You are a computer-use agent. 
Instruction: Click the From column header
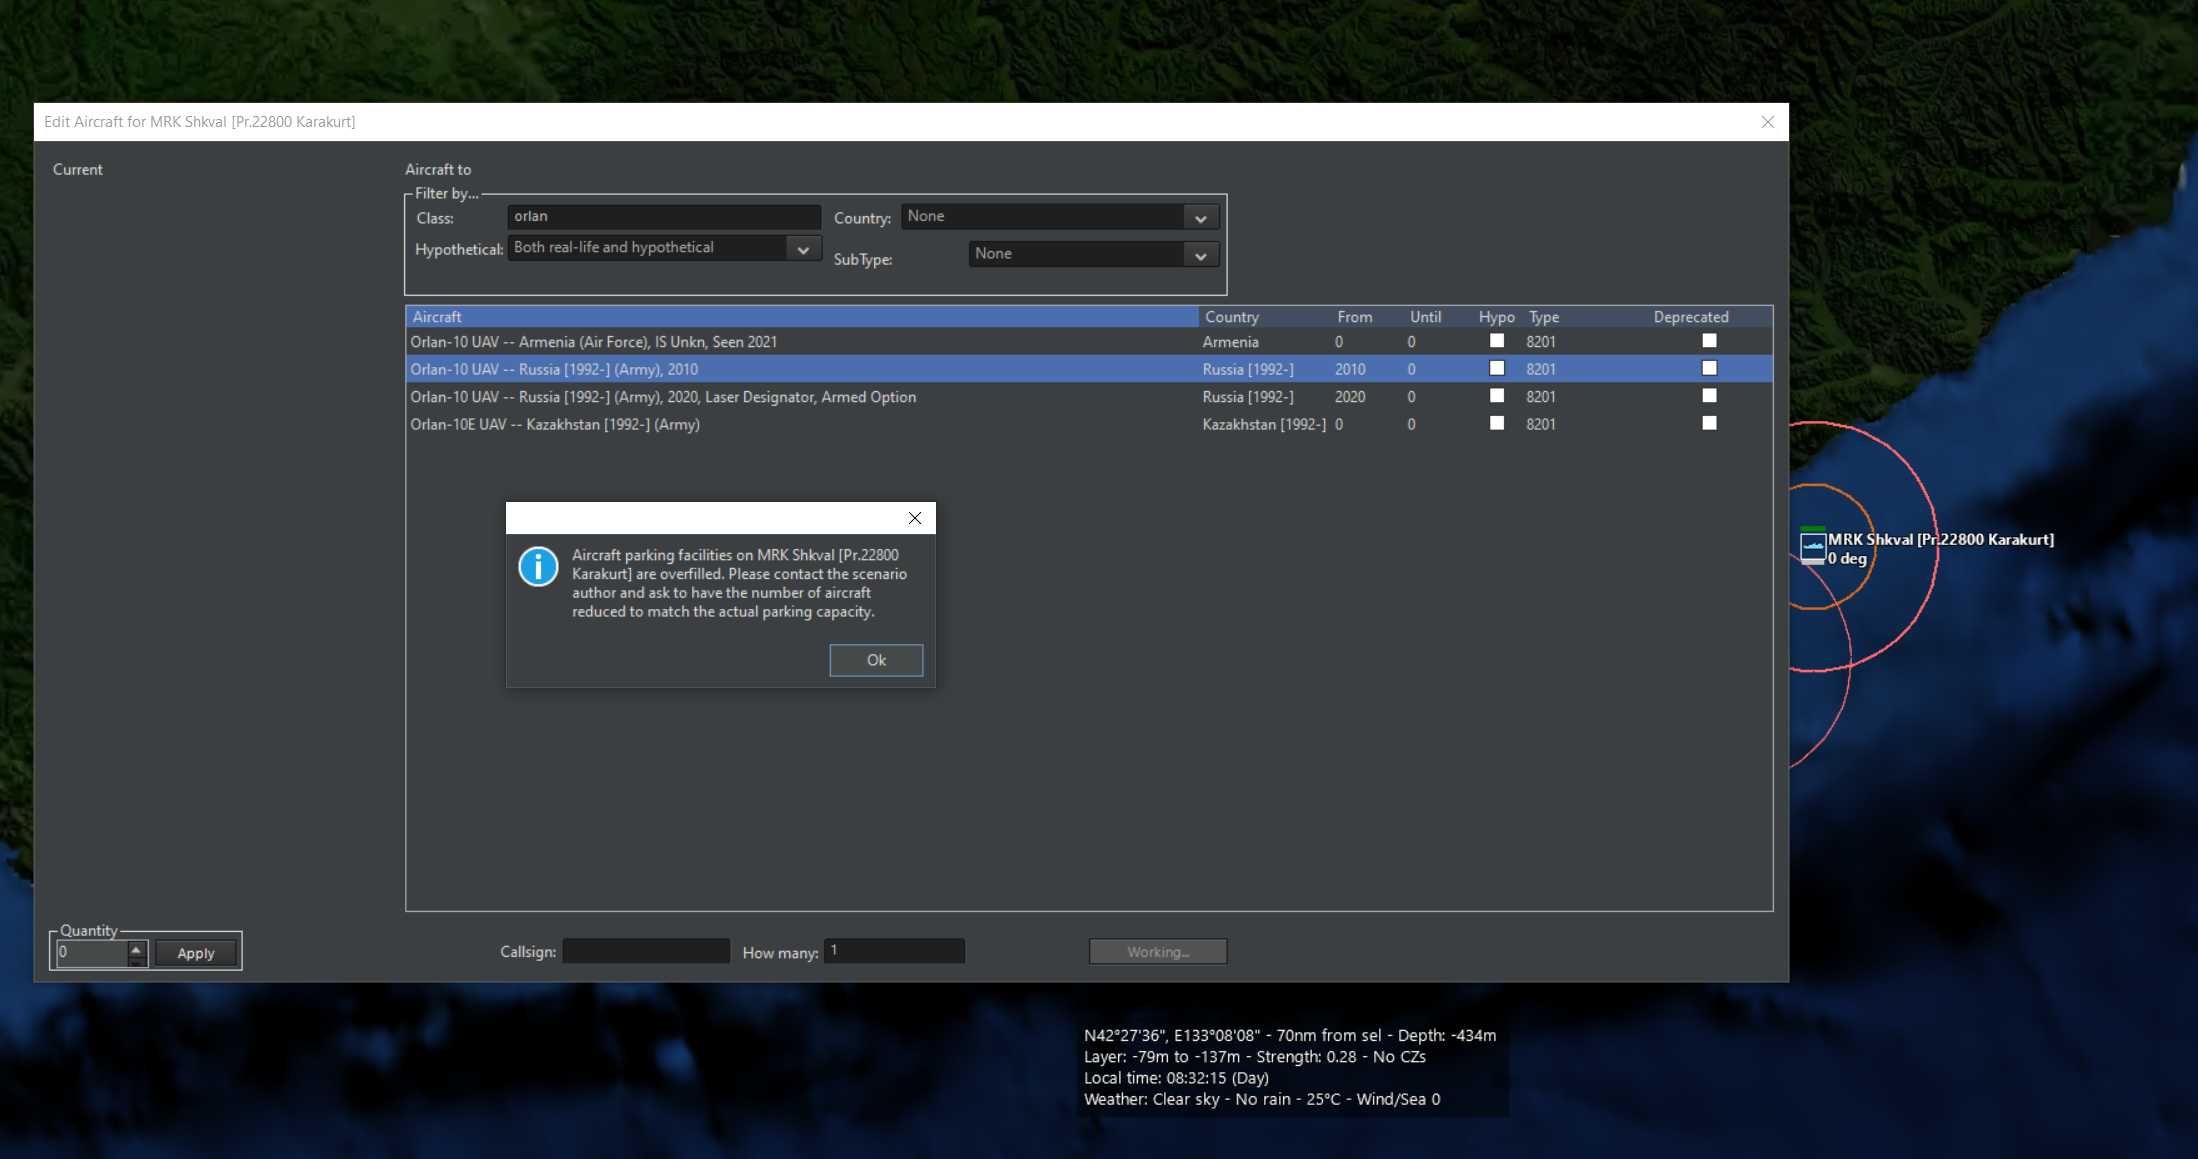pos(1354,317)
